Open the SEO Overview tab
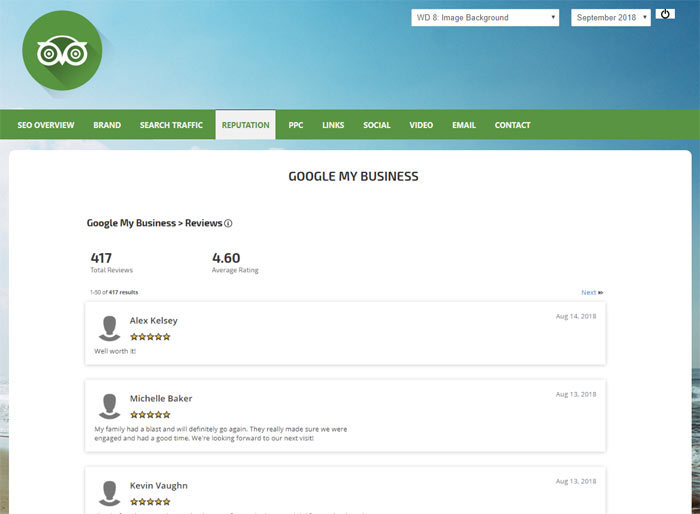 (46, 125)
